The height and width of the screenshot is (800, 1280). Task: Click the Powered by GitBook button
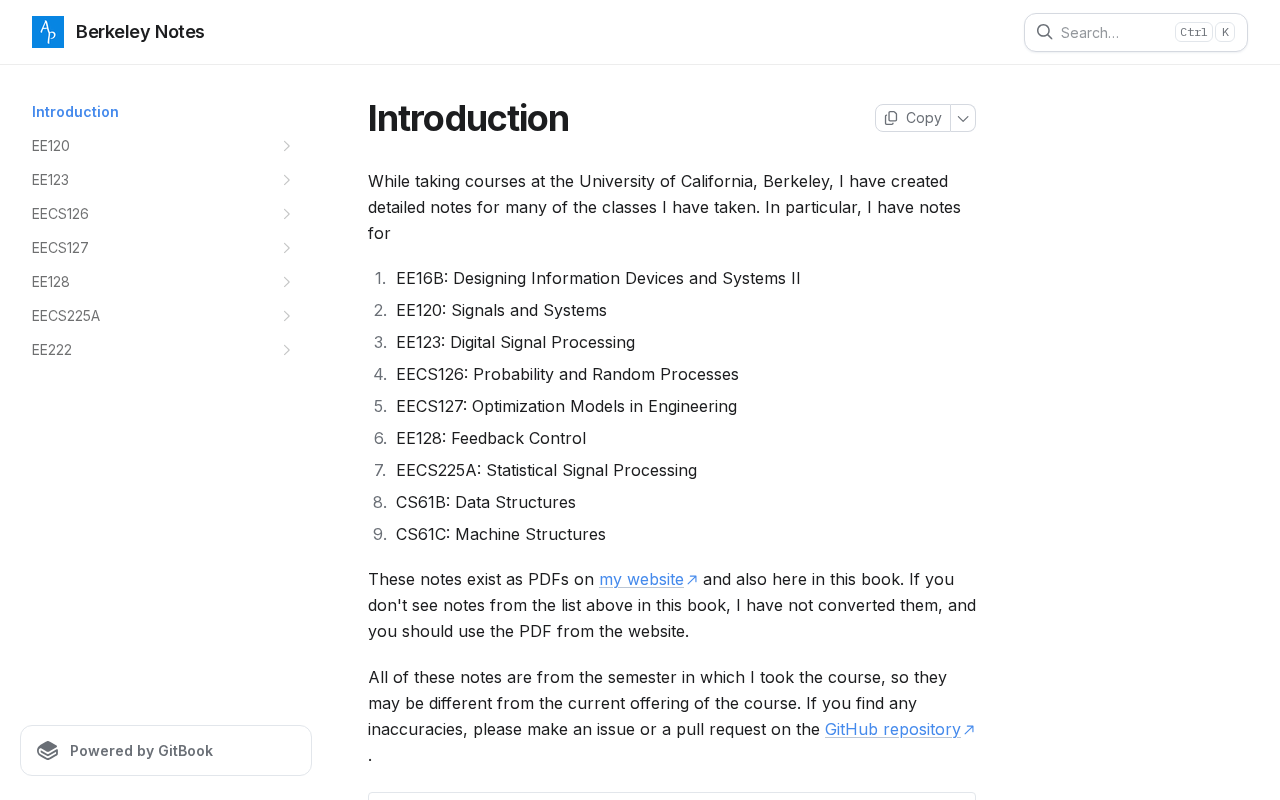pyautogui.click(x=166, y=751)
